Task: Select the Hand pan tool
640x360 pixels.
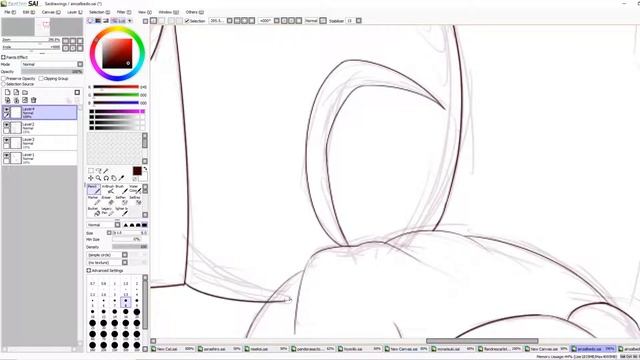Action: point(113,178)
